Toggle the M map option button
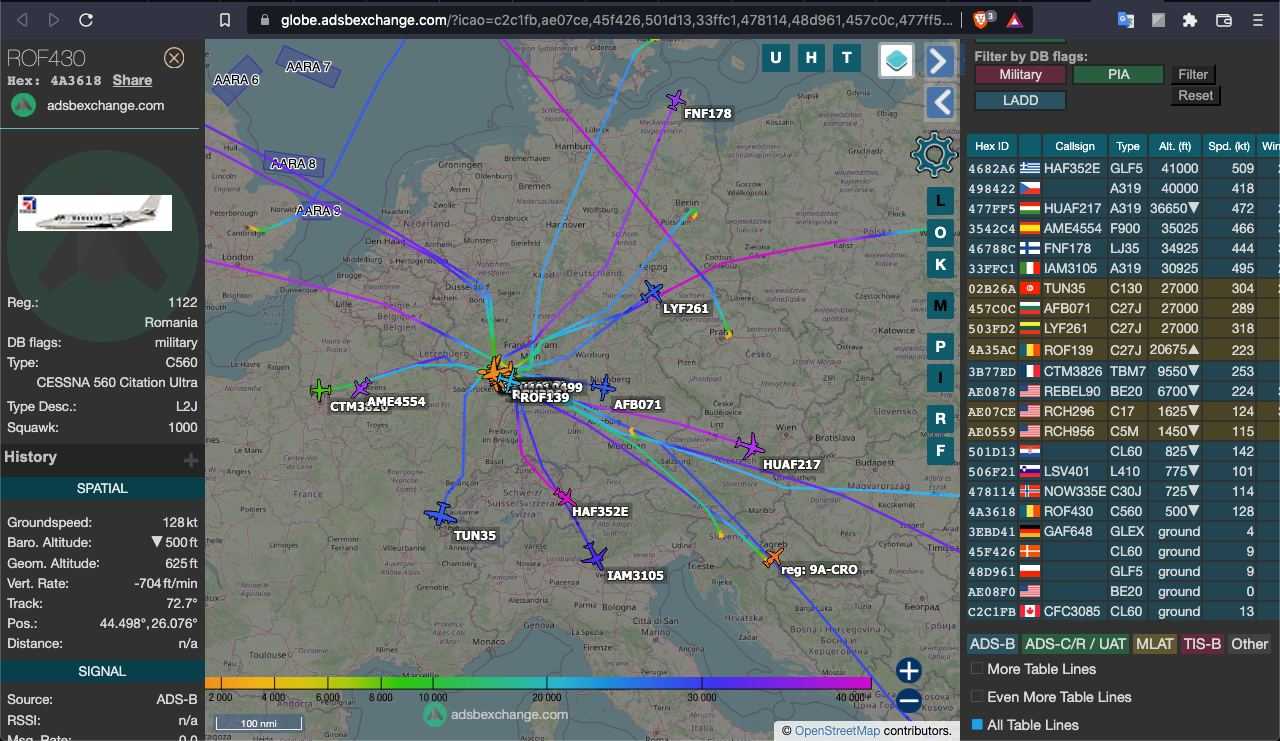This screenshot has width=1280, height=741. point(940,305)
